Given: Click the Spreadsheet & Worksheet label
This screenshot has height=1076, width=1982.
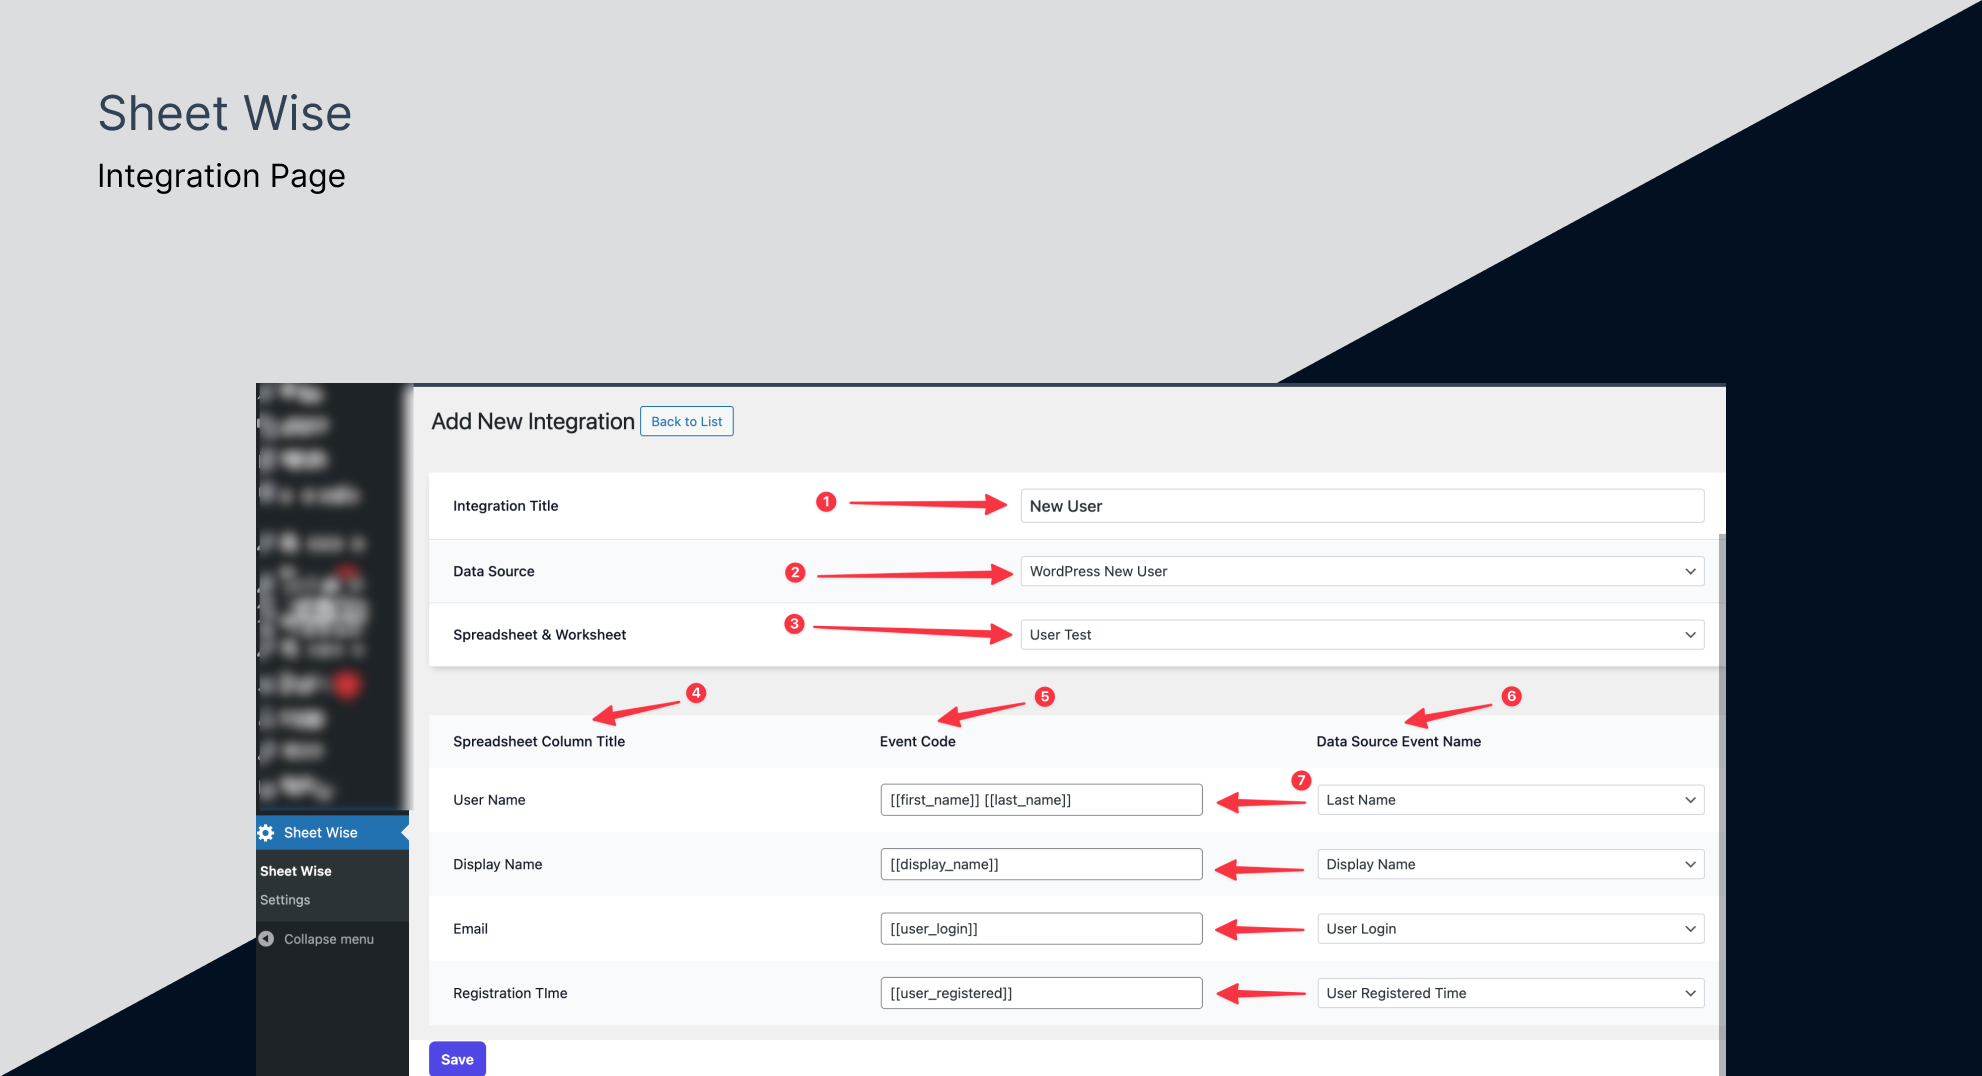Looking at the screenshot, I should click(539, 635).
